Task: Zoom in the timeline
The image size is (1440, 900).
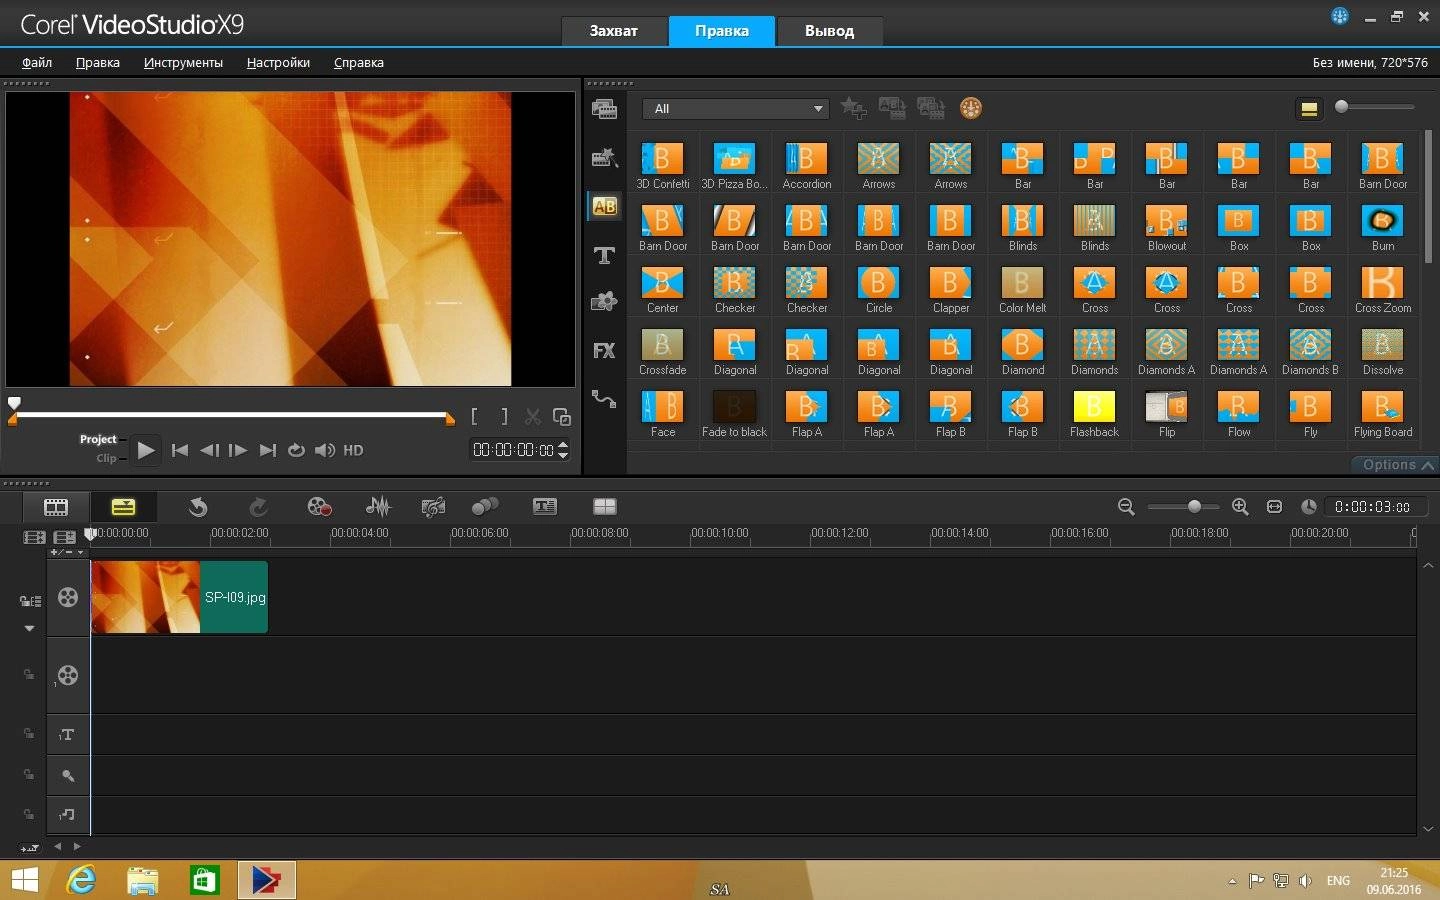Action: click(x=1240, y=507)
